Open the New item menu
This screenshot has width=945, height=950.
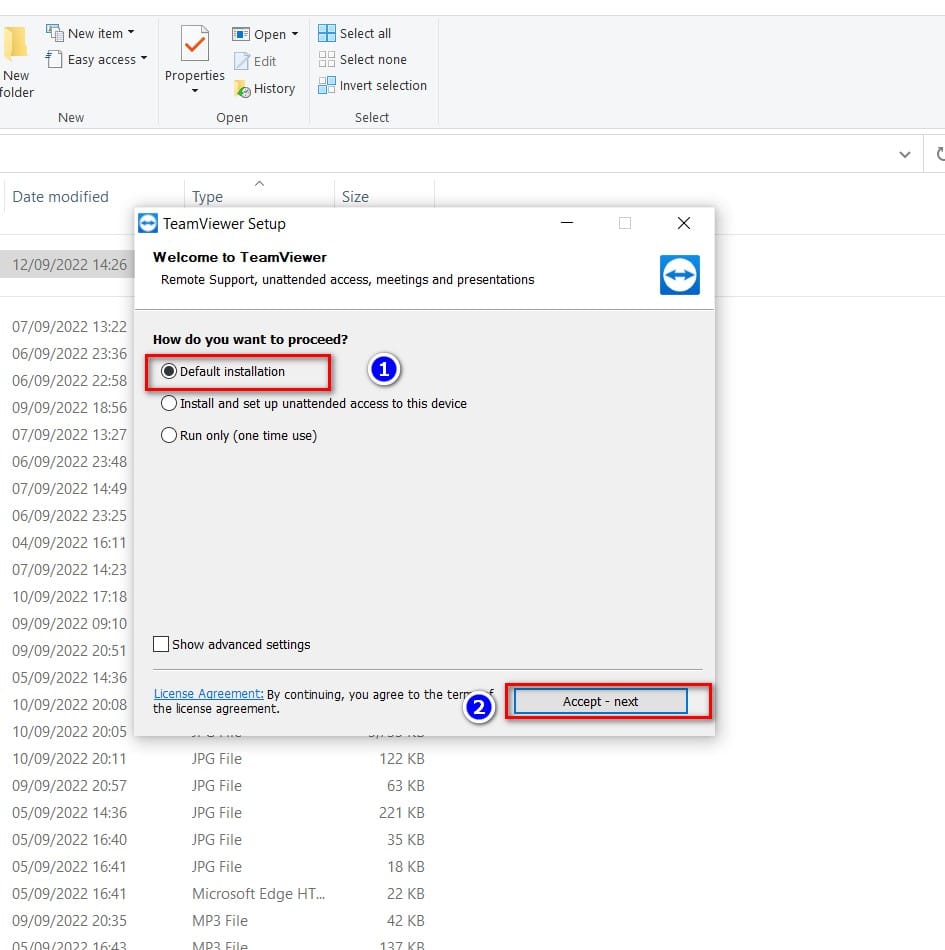[90, 33]
